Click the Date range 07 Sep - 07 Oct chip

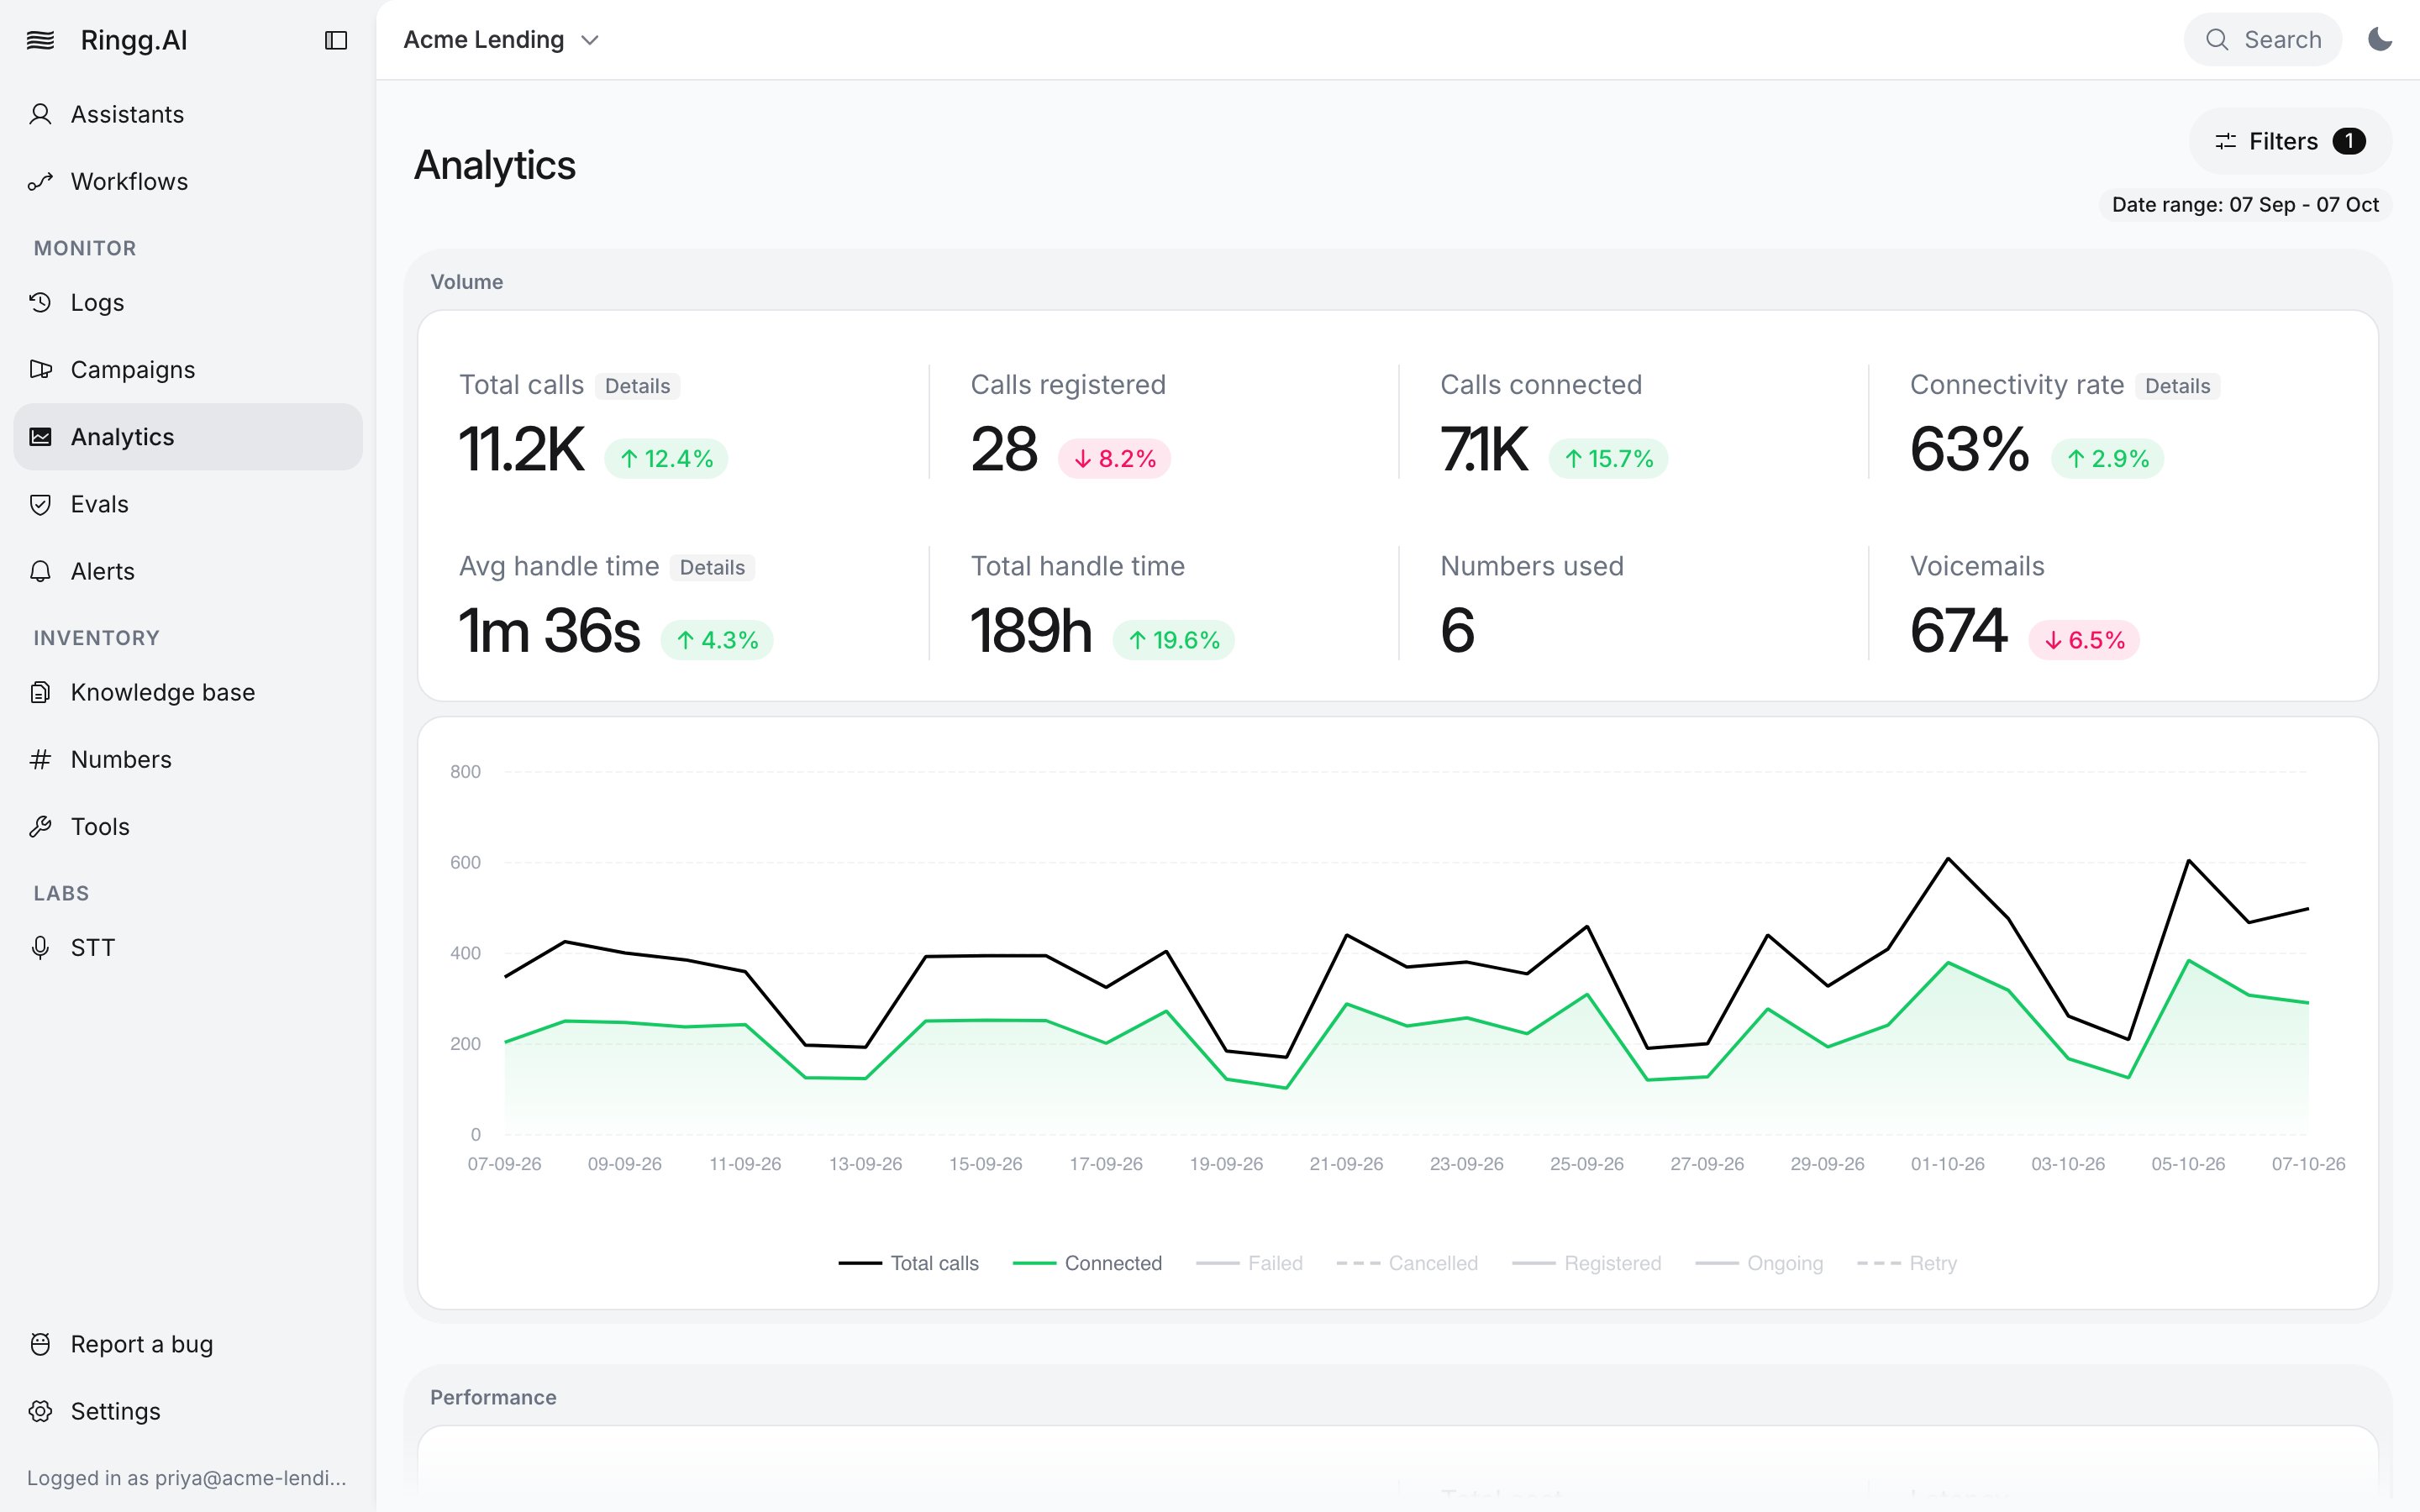(2245, 204)
